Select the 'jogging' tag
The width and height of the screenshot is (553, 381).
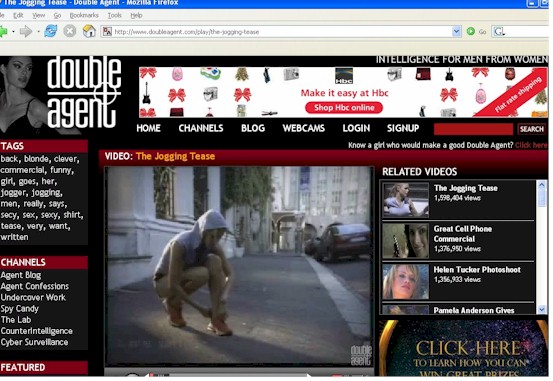click(x=46, y=193)
